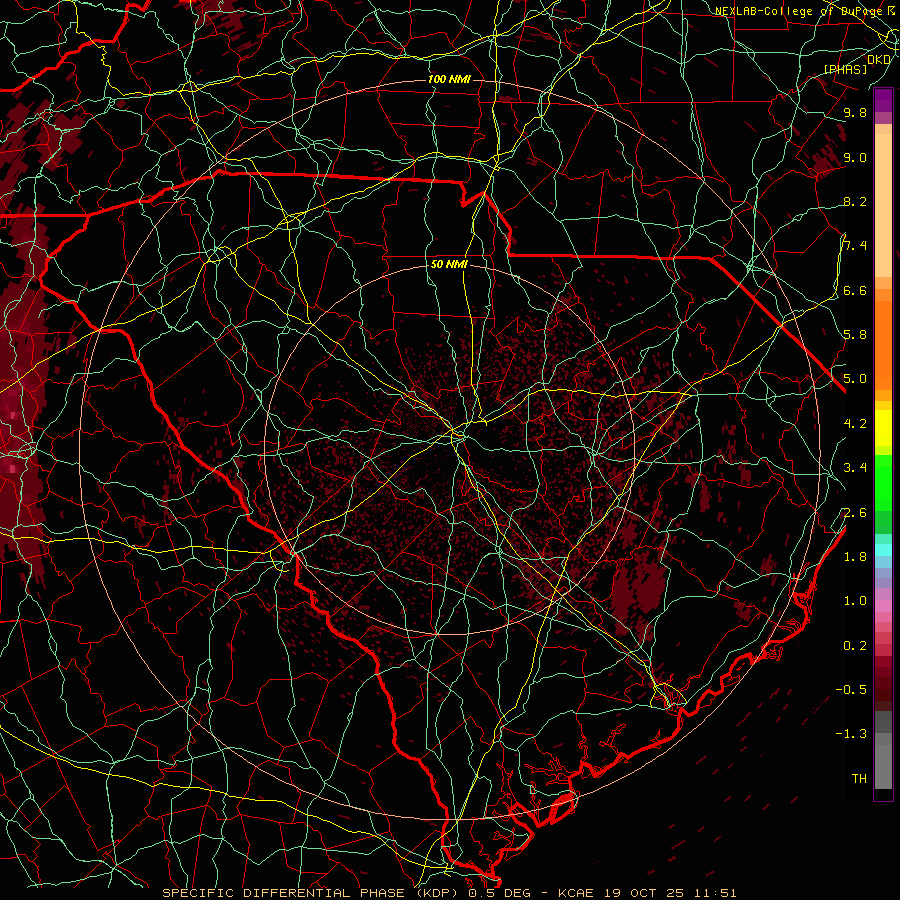Screen dimensions: 900x900
Task: Click the 5.0 value on the color scale
Action: point(855,379)
